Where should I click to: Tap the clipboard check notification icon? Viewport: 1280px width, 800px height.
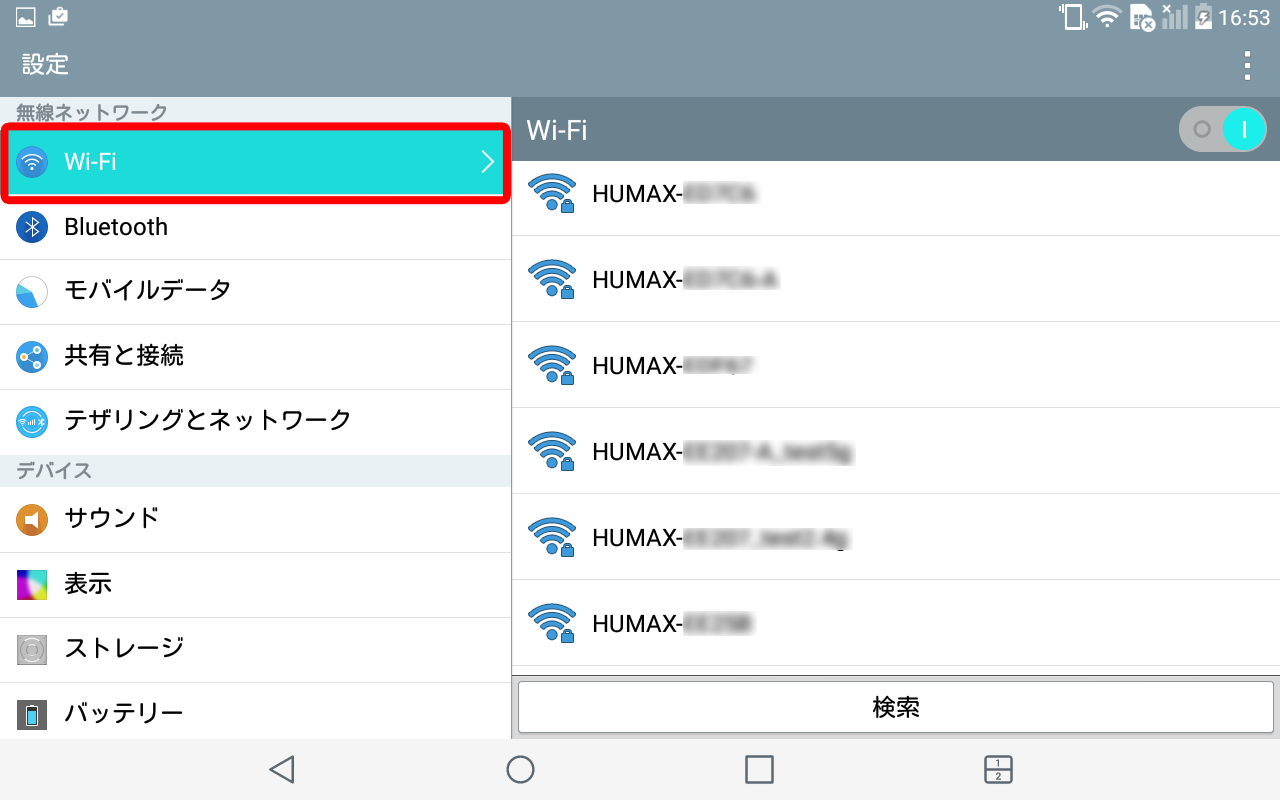pyautogui.click(x=58, y=16)
